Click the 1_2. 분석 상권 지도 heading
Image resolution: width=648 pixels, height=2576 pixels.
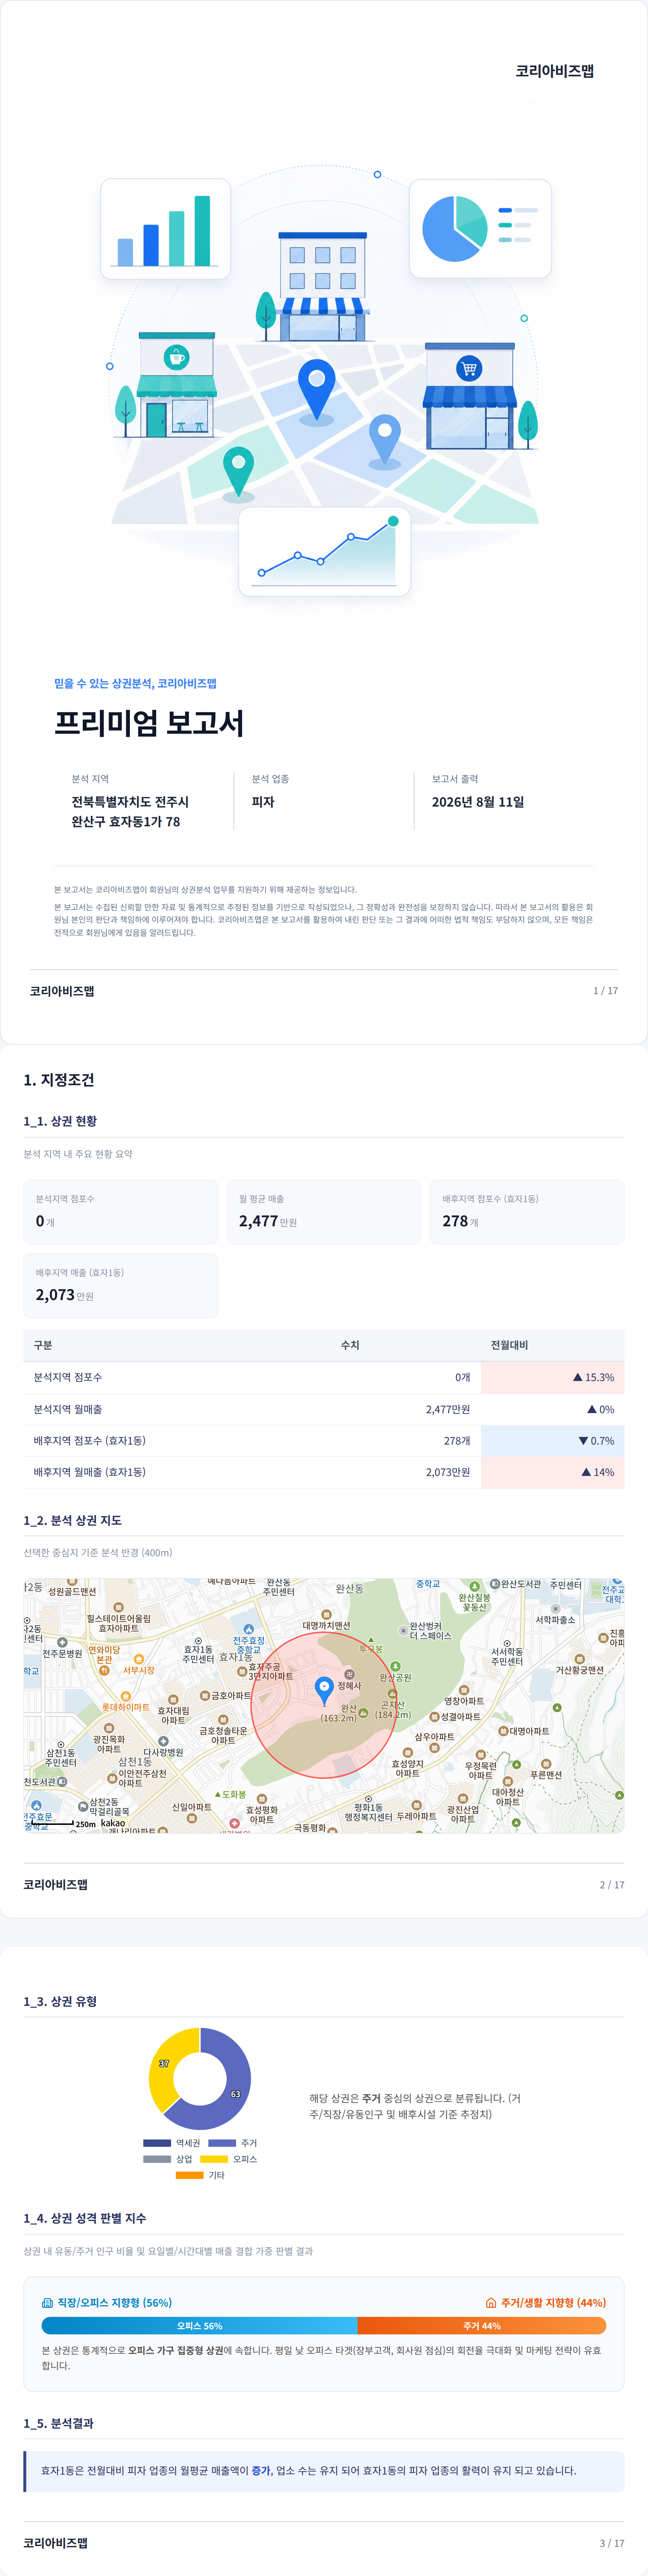(73, 1520)
